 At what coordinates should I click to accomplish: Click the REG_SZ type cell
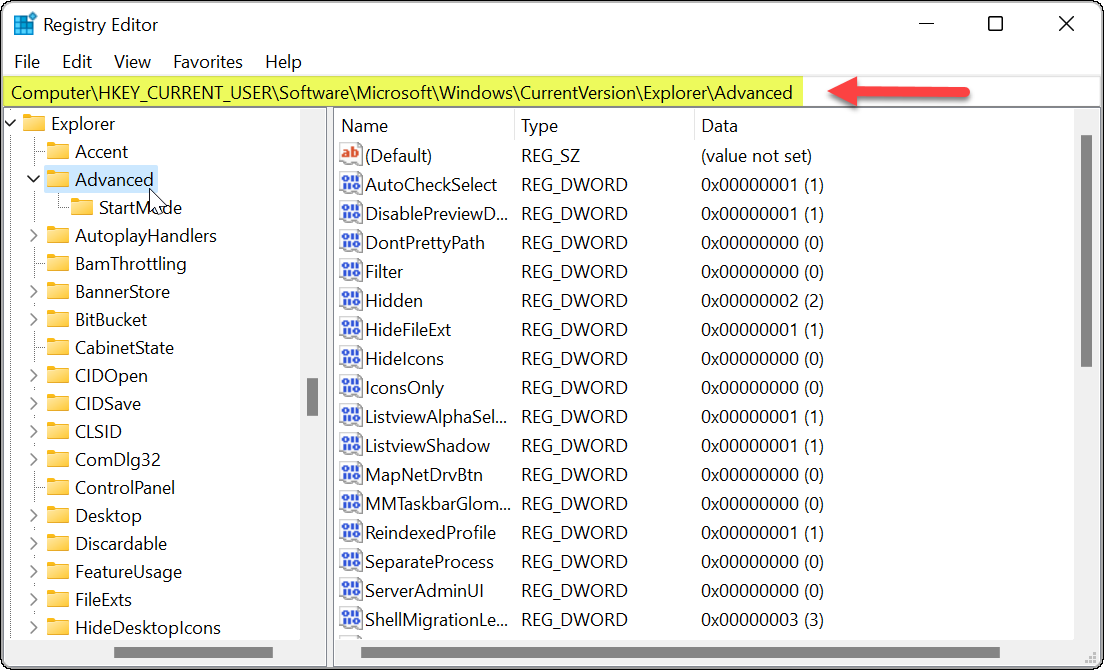pos(551,156)
